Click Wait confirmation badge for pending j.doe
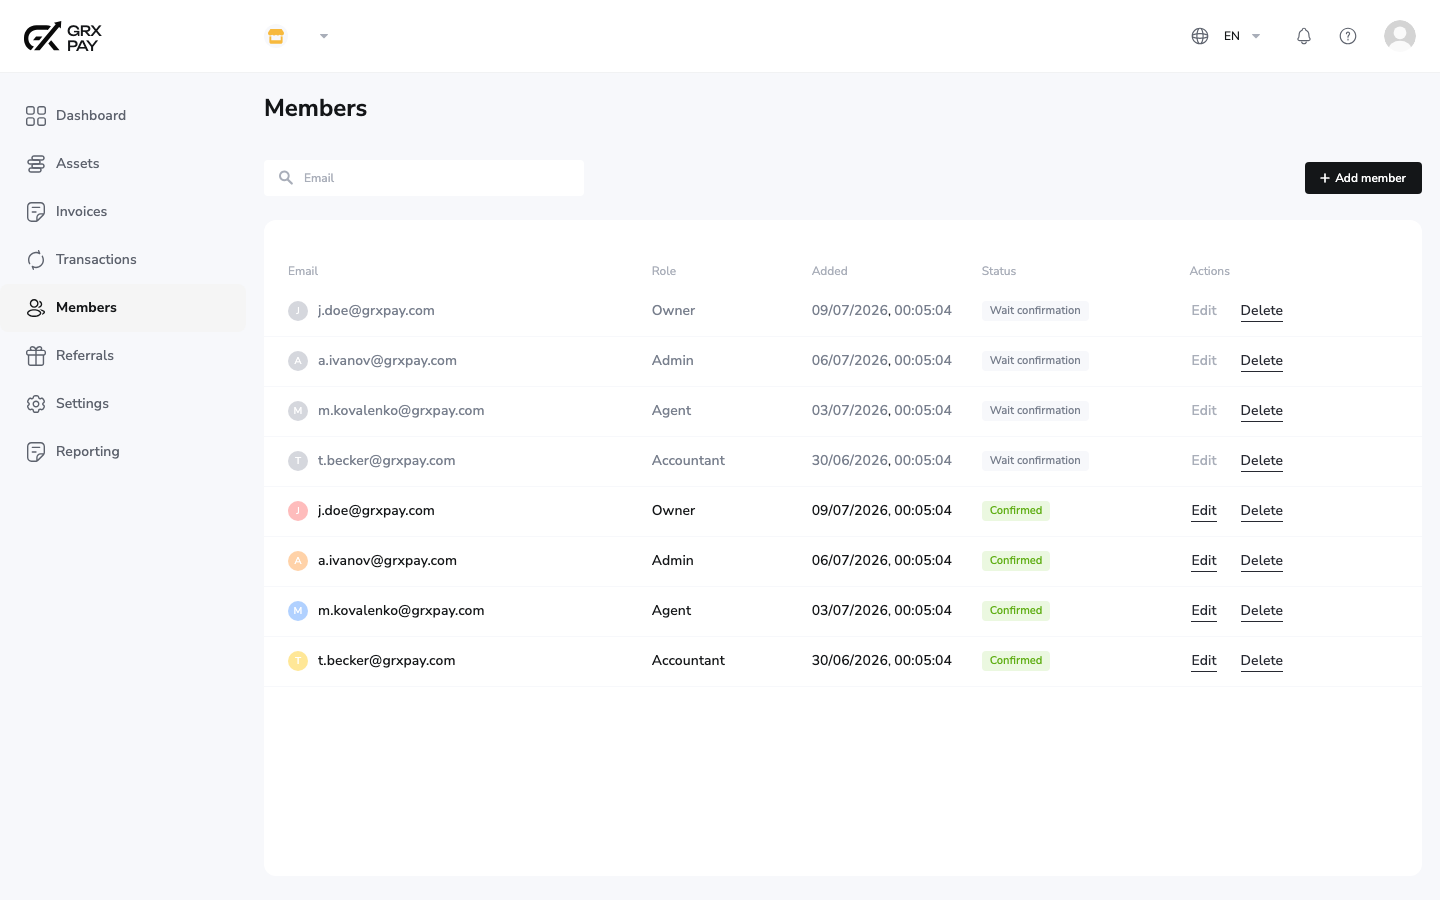The height and width of the screenshot is (900, 1440). [x=1035, y=311]
